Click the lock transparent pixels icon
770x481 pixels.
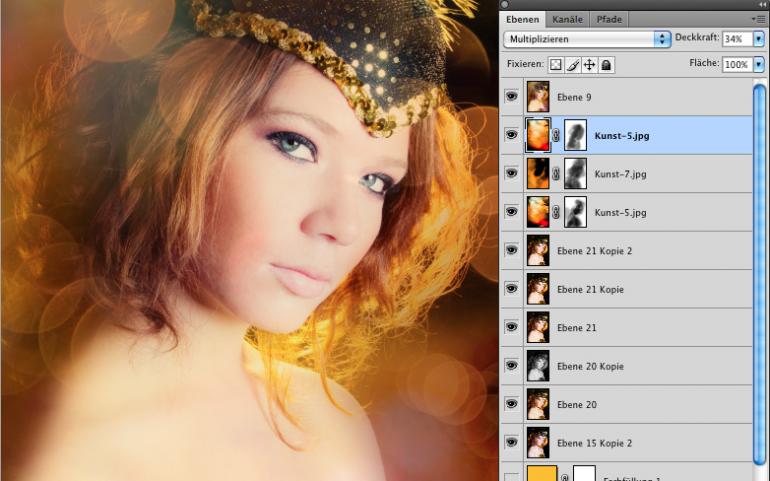[x=556, y=65]
